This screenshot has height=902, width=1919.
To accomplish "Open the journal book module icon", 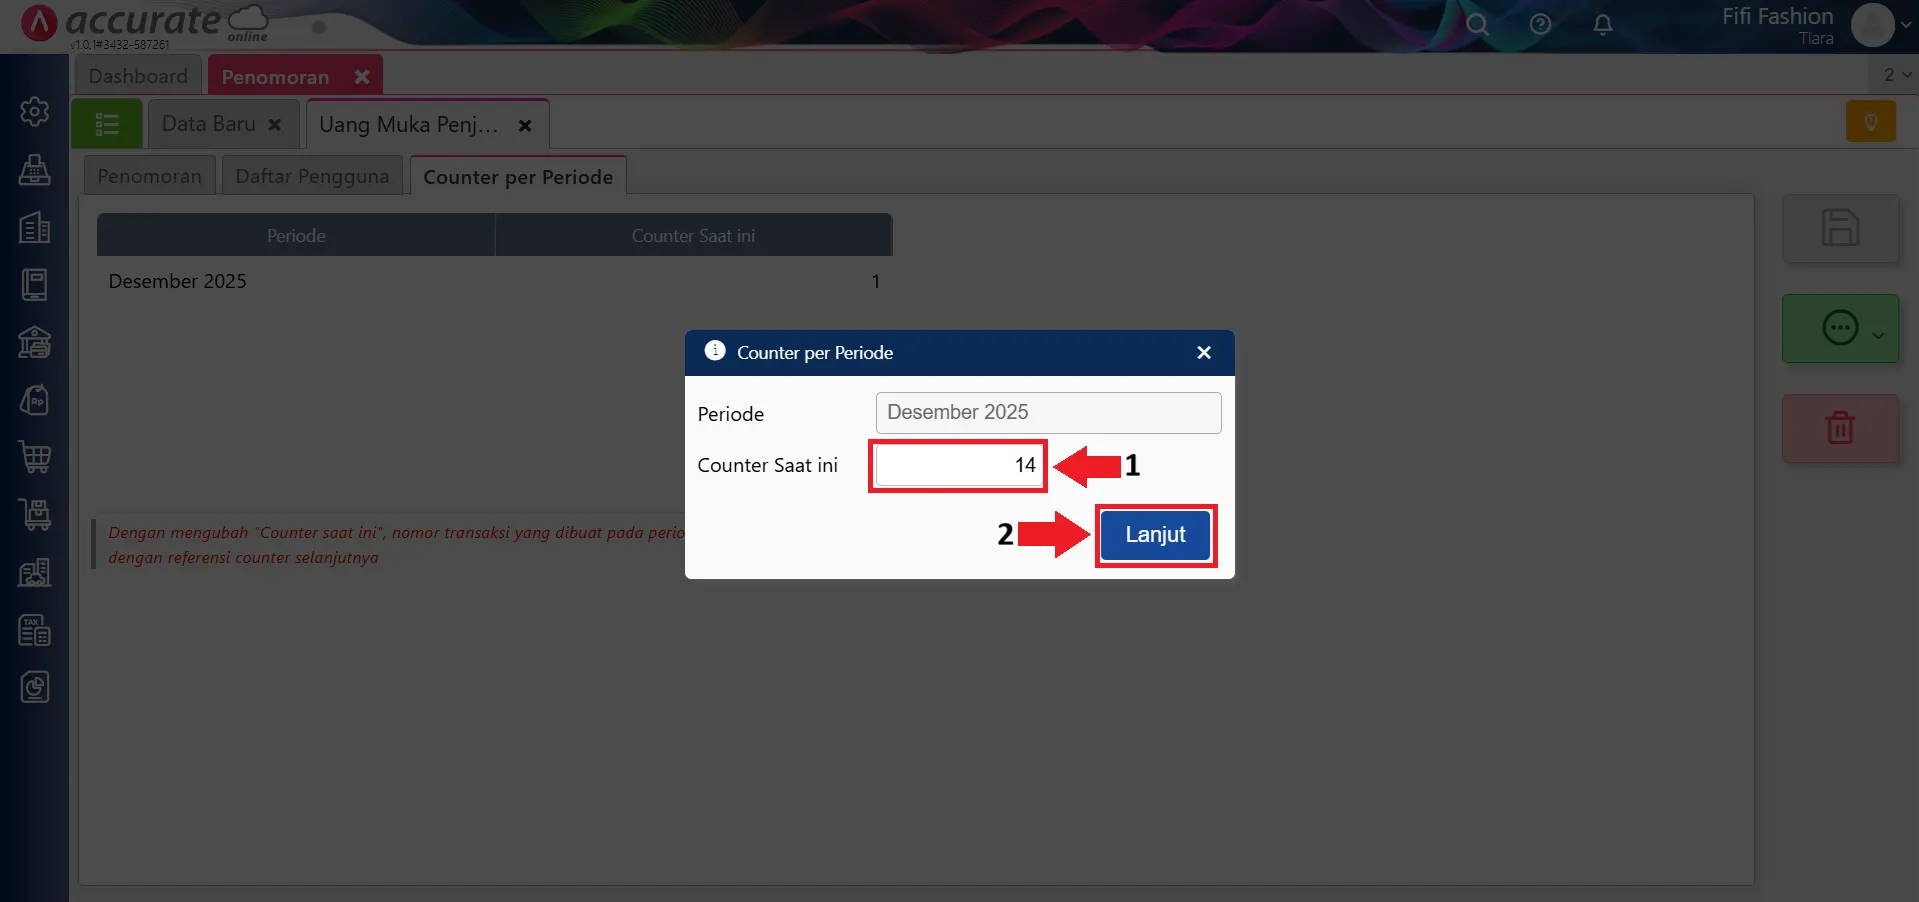I will click(35, 284).
